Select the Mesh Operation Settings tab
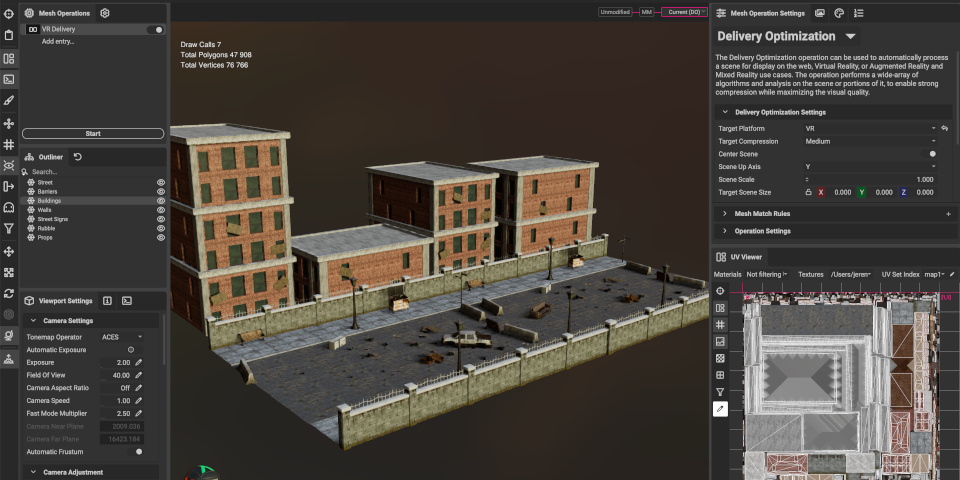The height and width of the screenshot is (480, 960). 767,13
